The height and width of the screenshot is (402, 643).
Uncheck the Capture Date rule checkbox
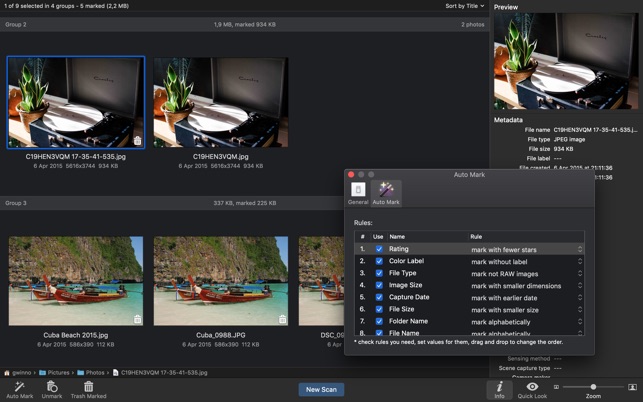(x=379, y=297)
